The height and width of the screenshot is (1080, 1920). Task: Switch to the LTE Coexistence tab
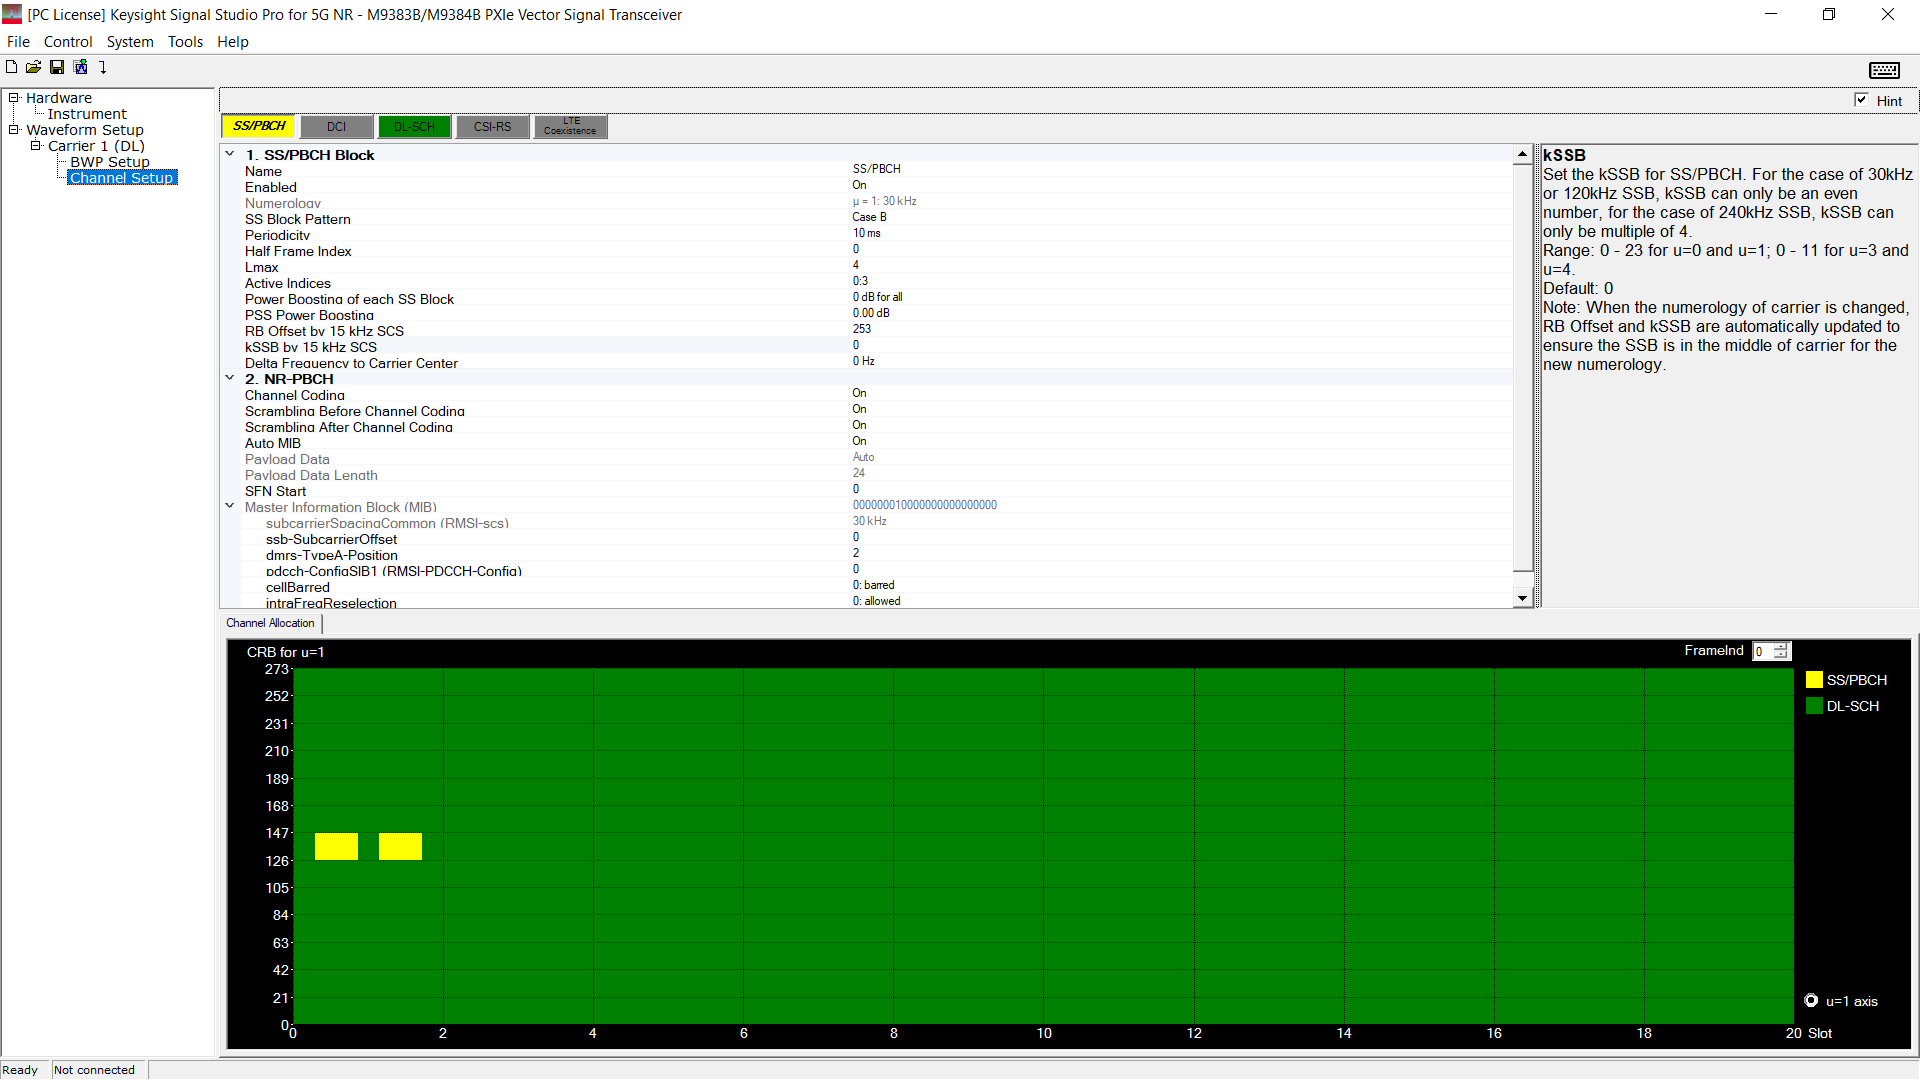click(570, 127)
